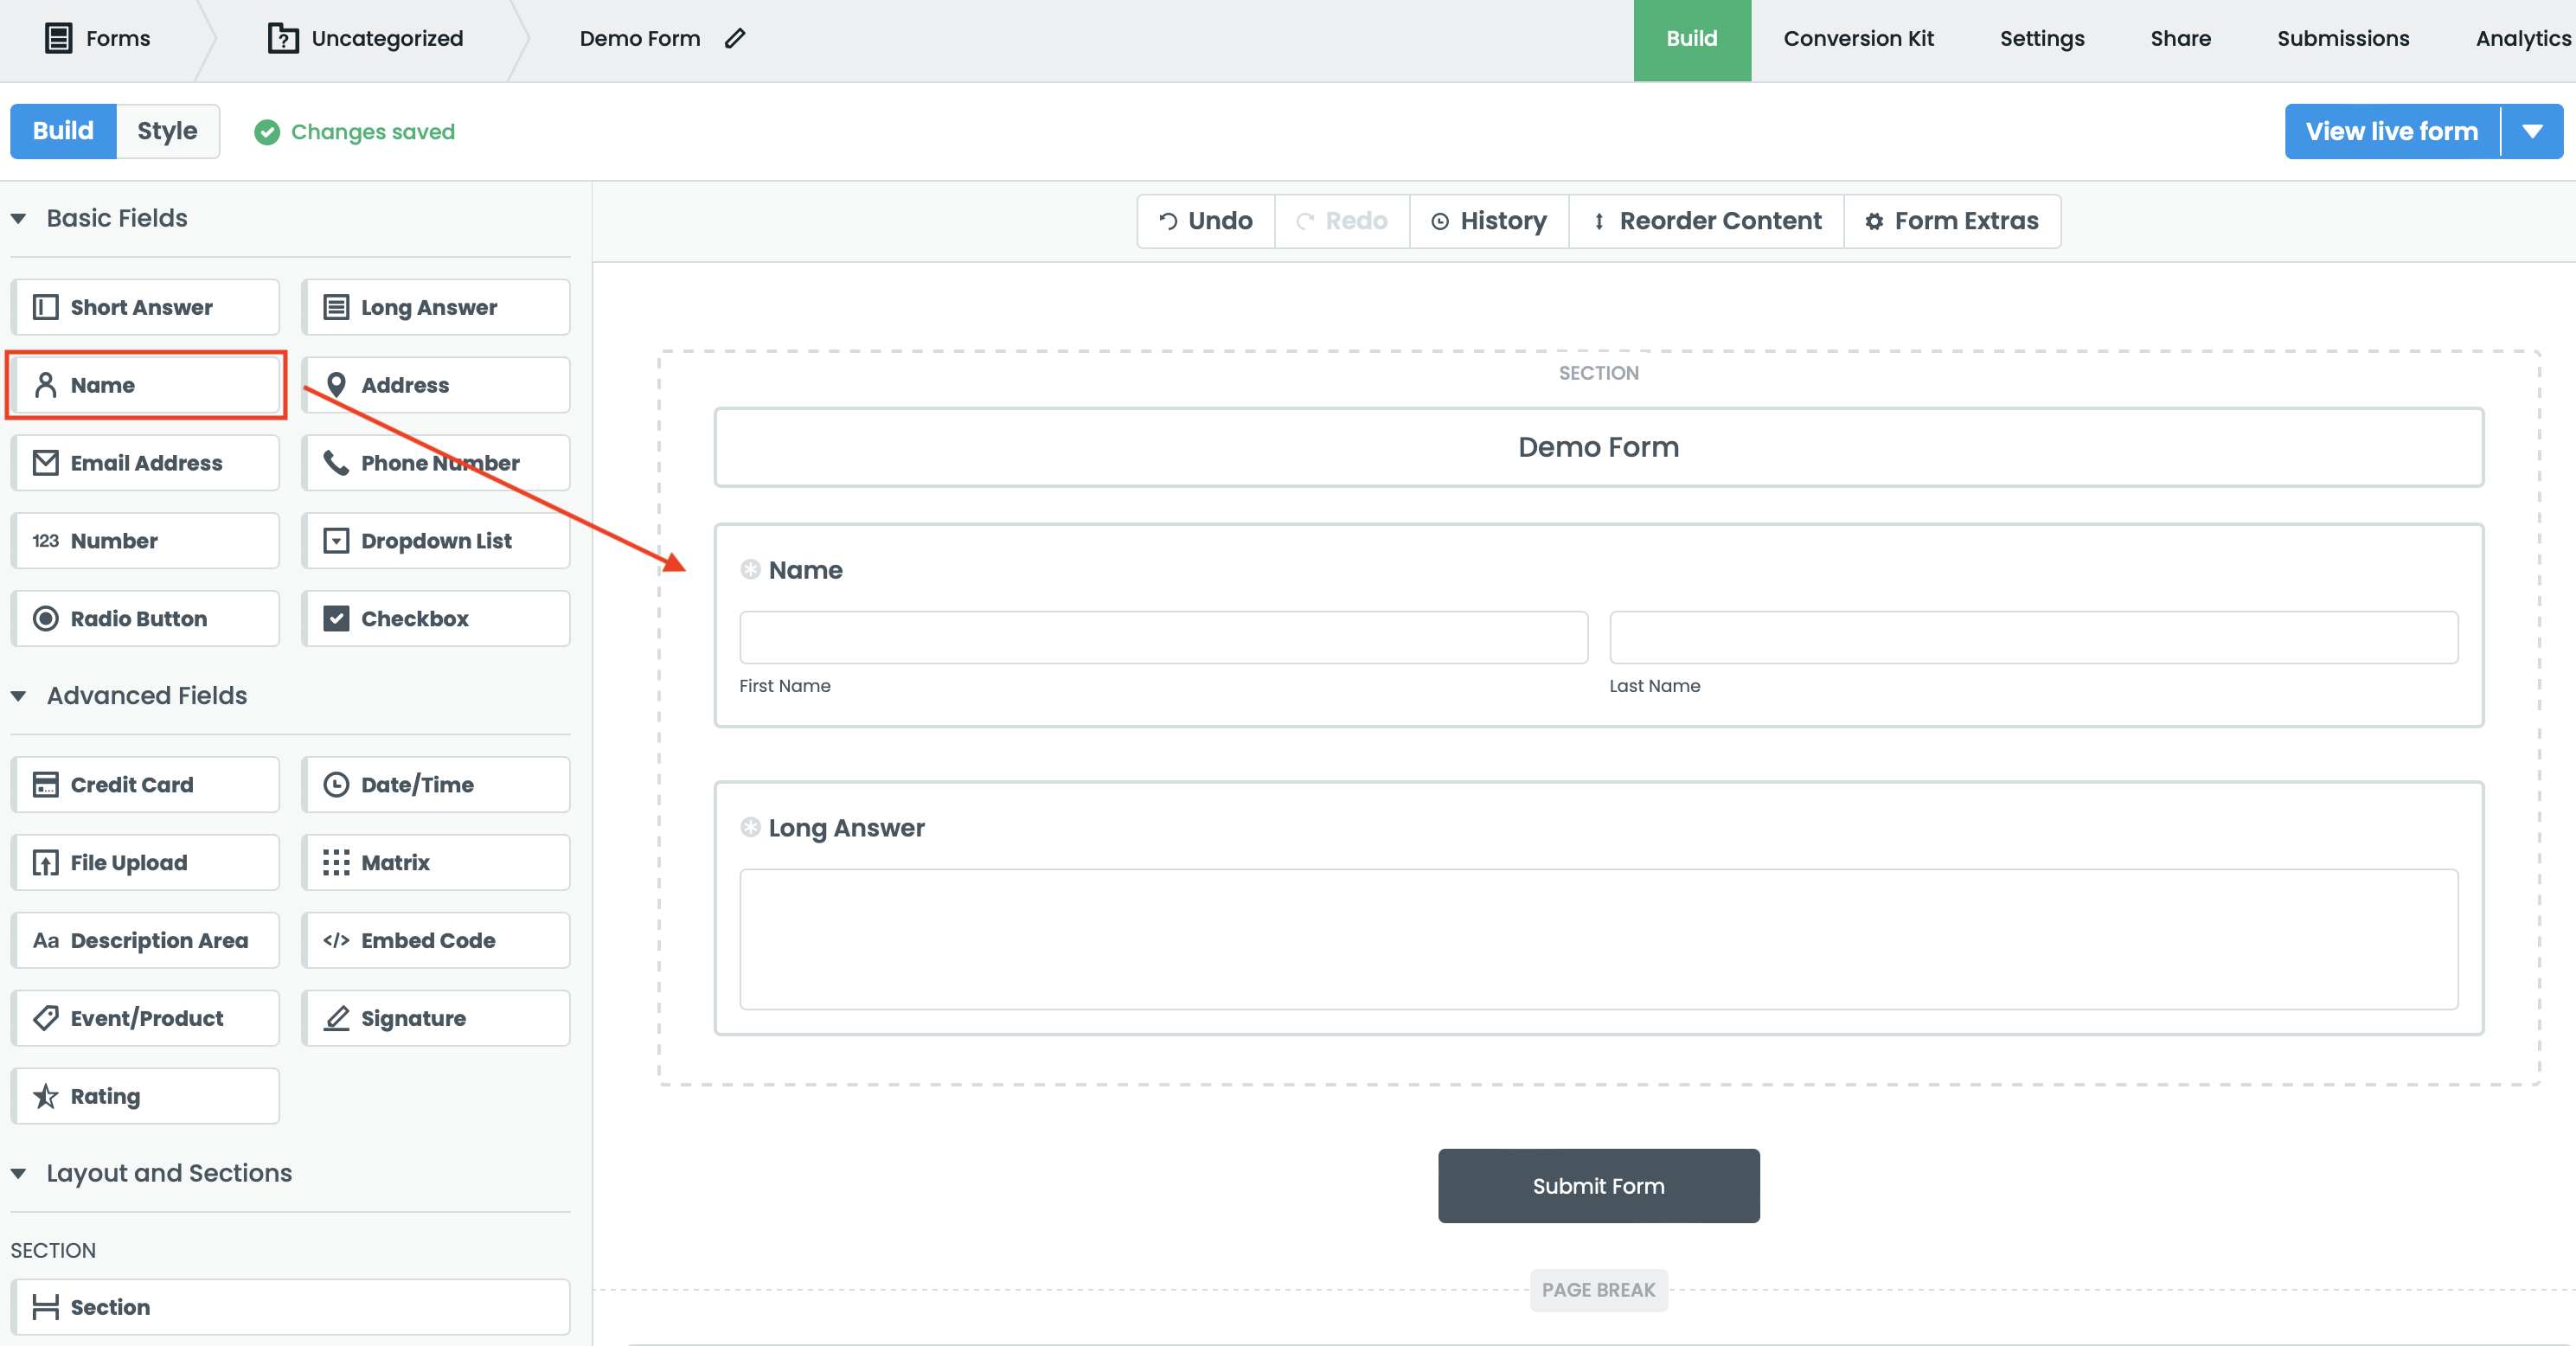This screenshot has height=1346, width=2576.
Task: Collapse the Basic Fields group
Action: click(x=19, y=219)
